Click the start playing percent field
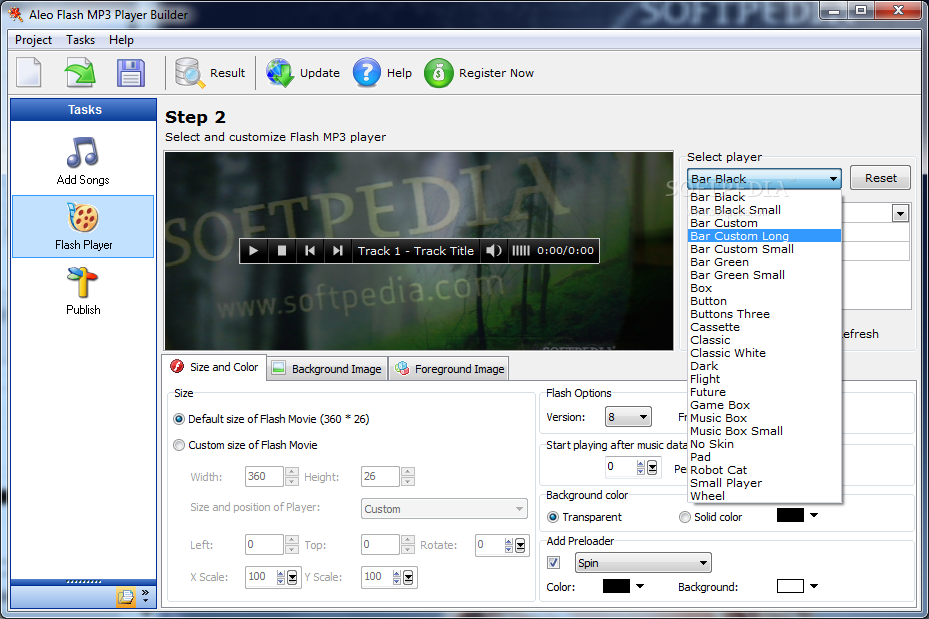The image size is (929, 619). (620, 467)
